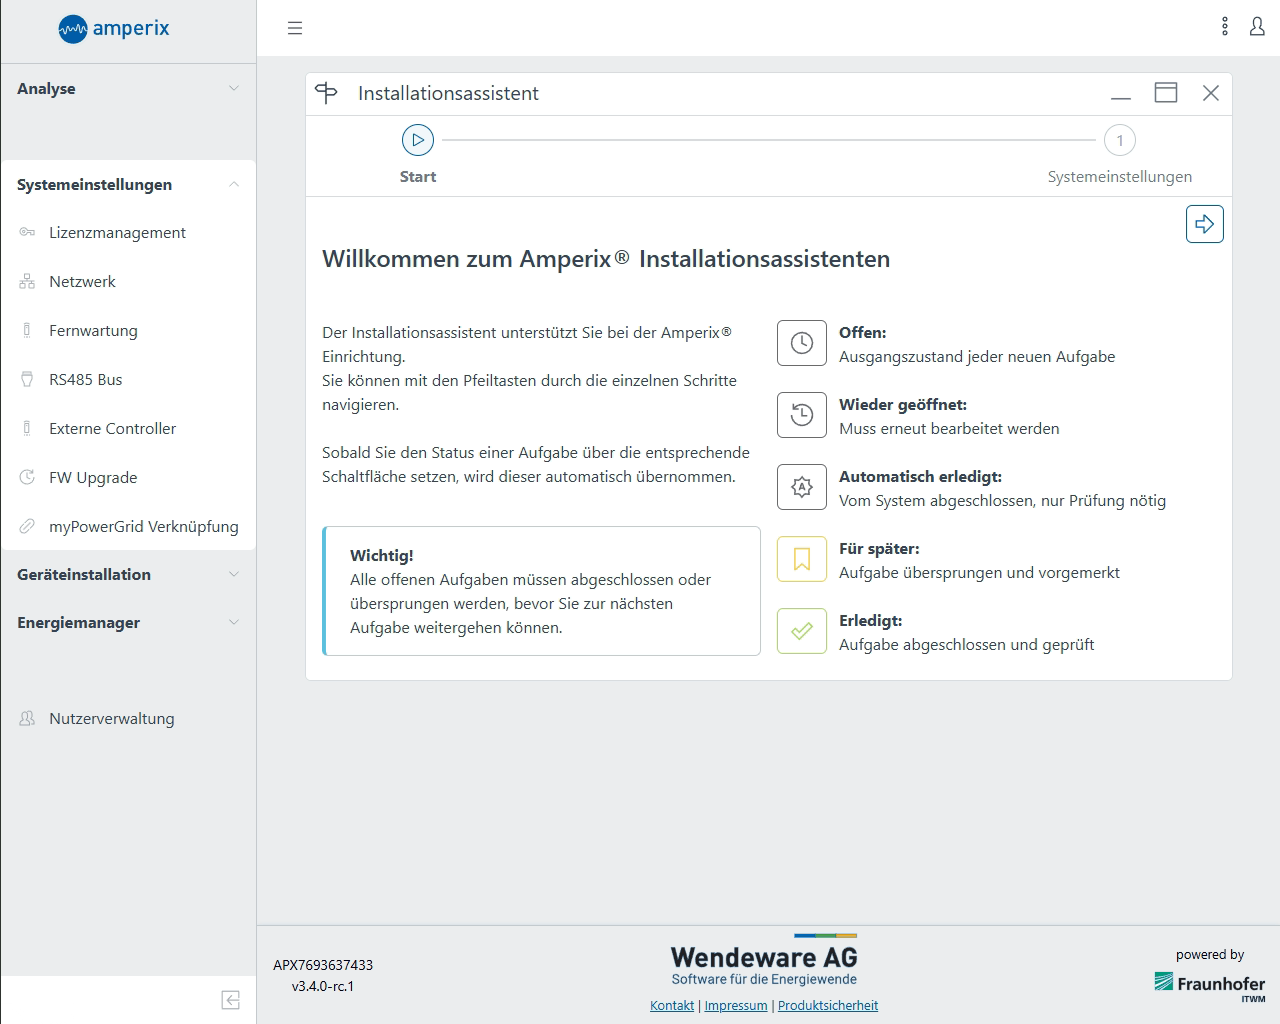Open RS485 Bus menu item
This screenshot has height=1024, width=1280.
pyautogui.click(x=128, y=379)
